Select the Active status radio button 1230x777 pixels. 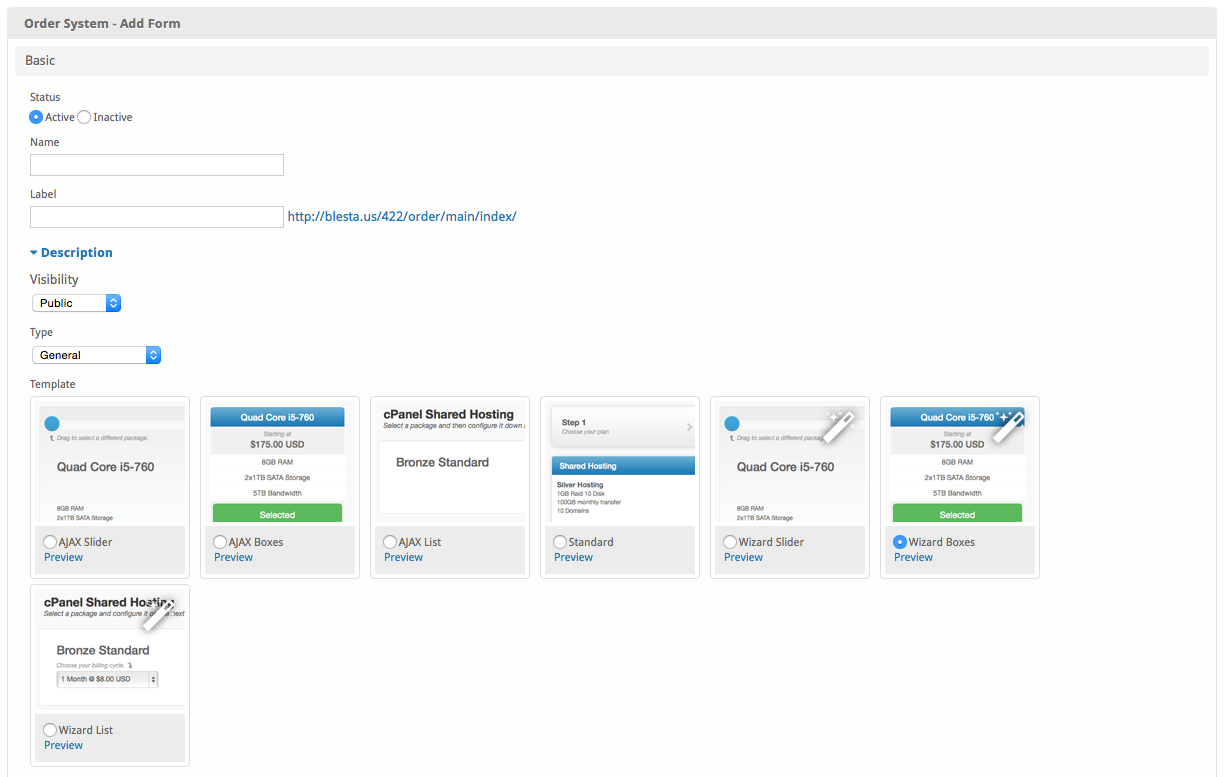coord(36,117)
